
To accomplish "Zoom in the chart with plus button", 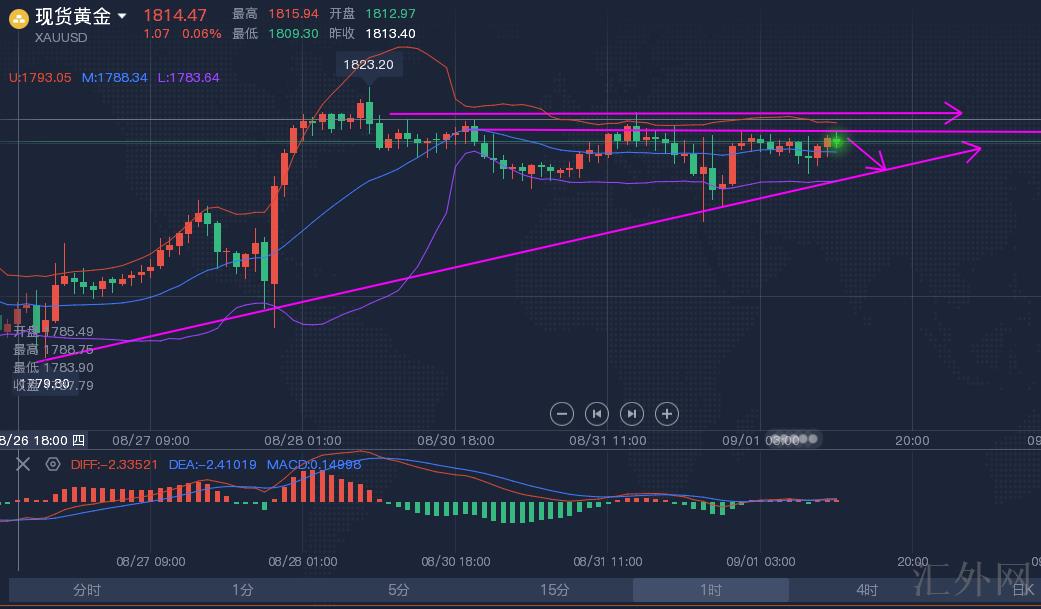I will click(x=667, y=413).
